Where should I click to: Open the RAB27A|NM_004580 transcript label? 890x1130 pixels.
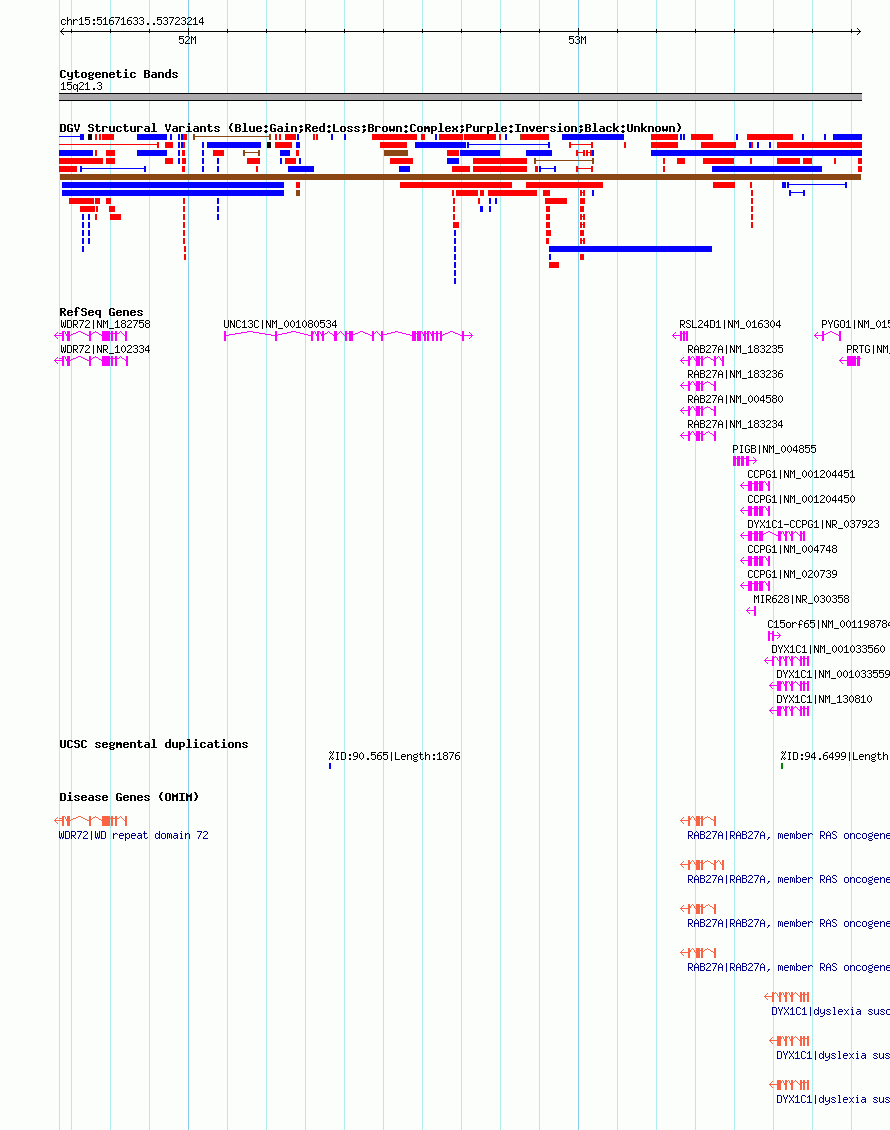tap(735, 399)
